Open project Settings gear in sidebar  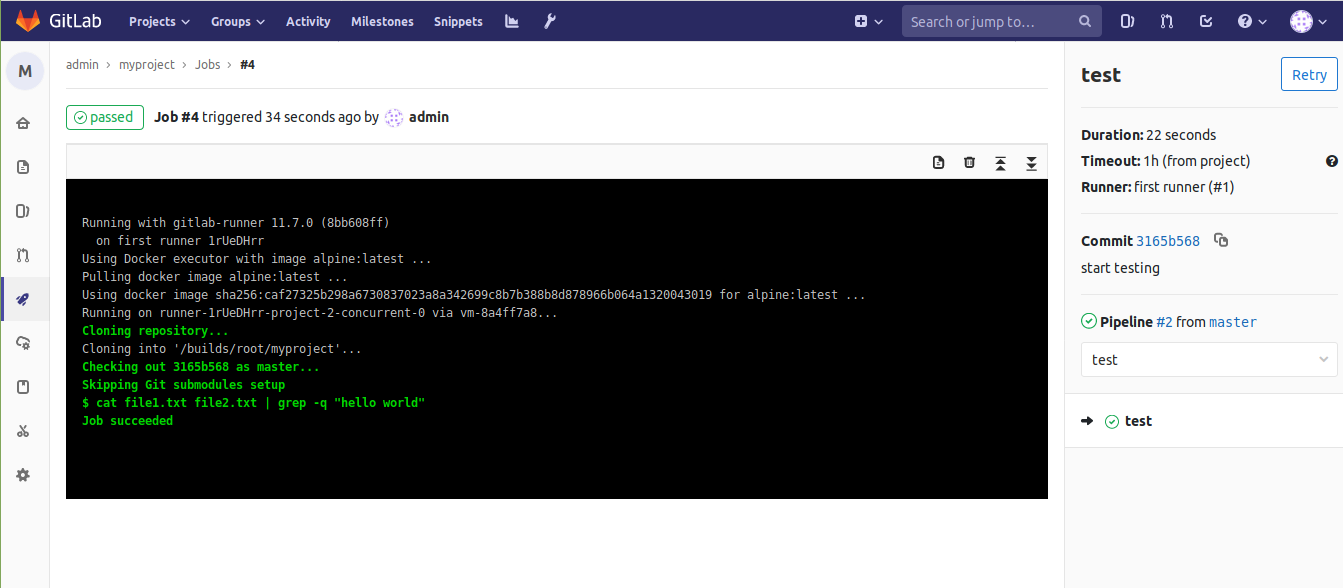coord(23,475)
